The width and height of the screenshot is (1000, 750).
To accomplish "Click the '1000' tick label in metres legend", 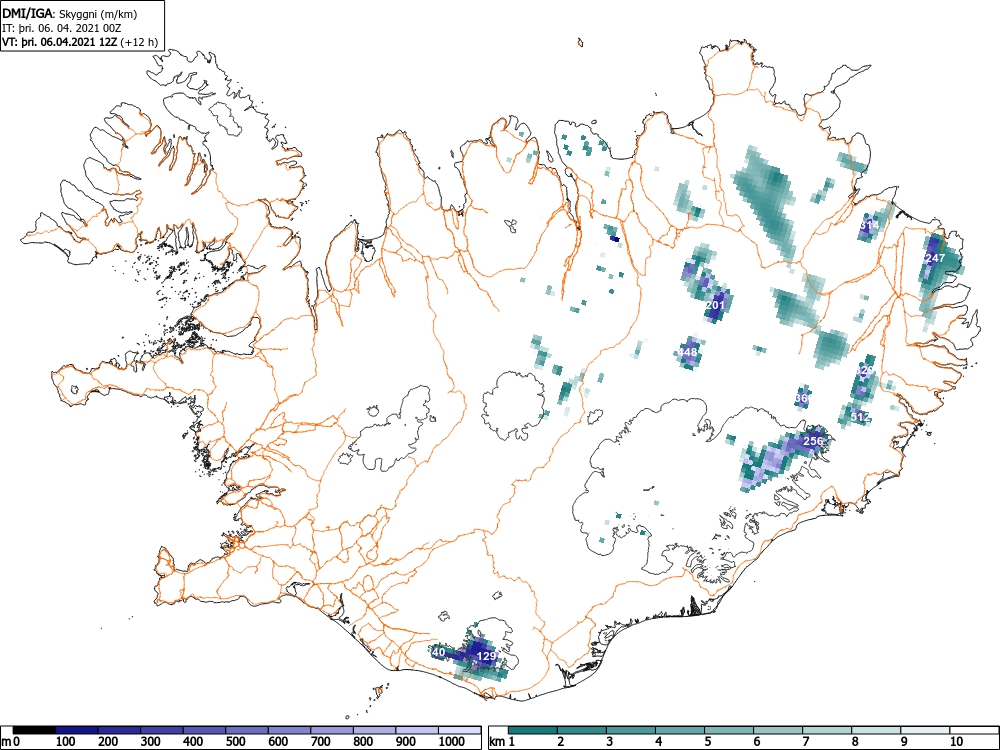I will tap(452, 741).
